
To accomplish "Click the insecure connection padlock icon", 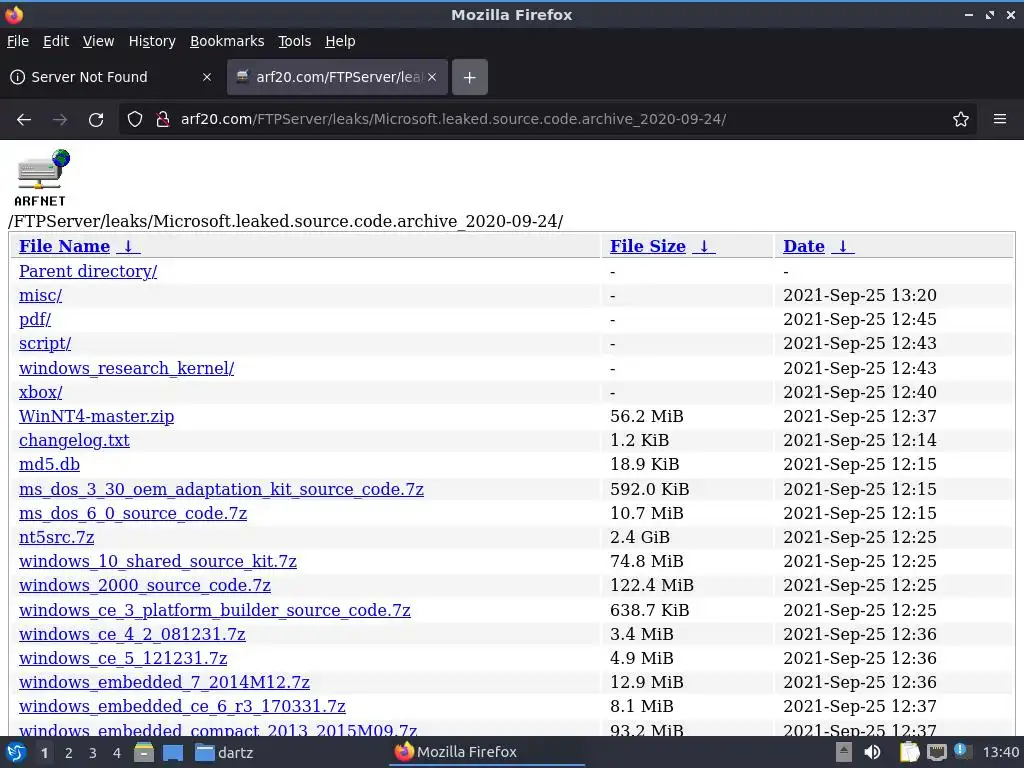I will pyautogui.click(x=163, y=120).
